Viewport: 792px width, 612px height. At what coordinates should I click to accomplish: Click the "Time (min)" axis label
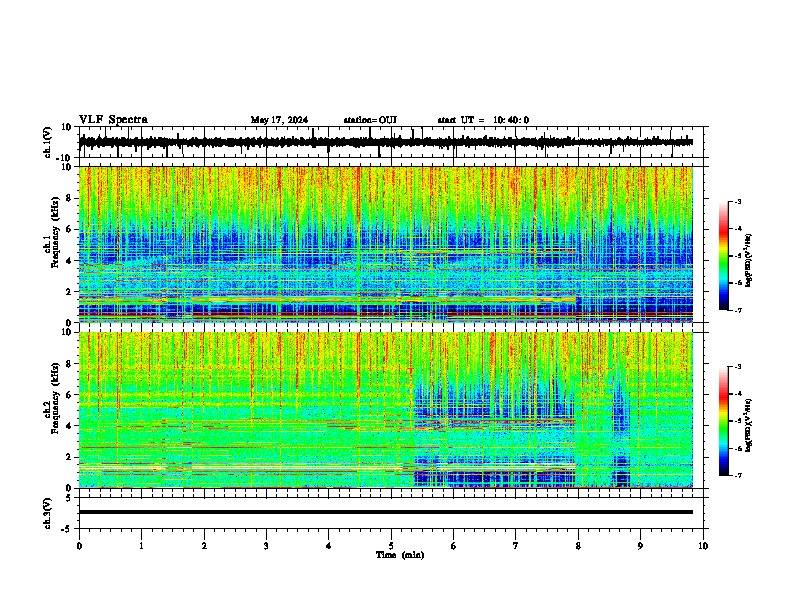400,555
